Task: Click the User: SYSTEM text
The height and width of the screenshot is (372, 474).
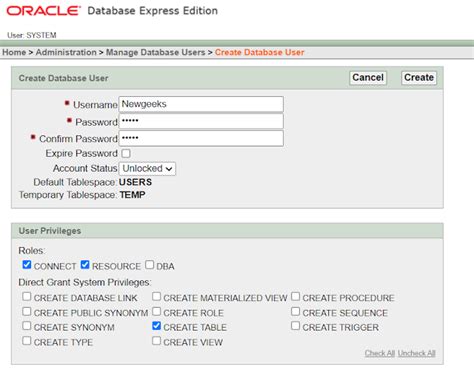Action: point(32,35)
